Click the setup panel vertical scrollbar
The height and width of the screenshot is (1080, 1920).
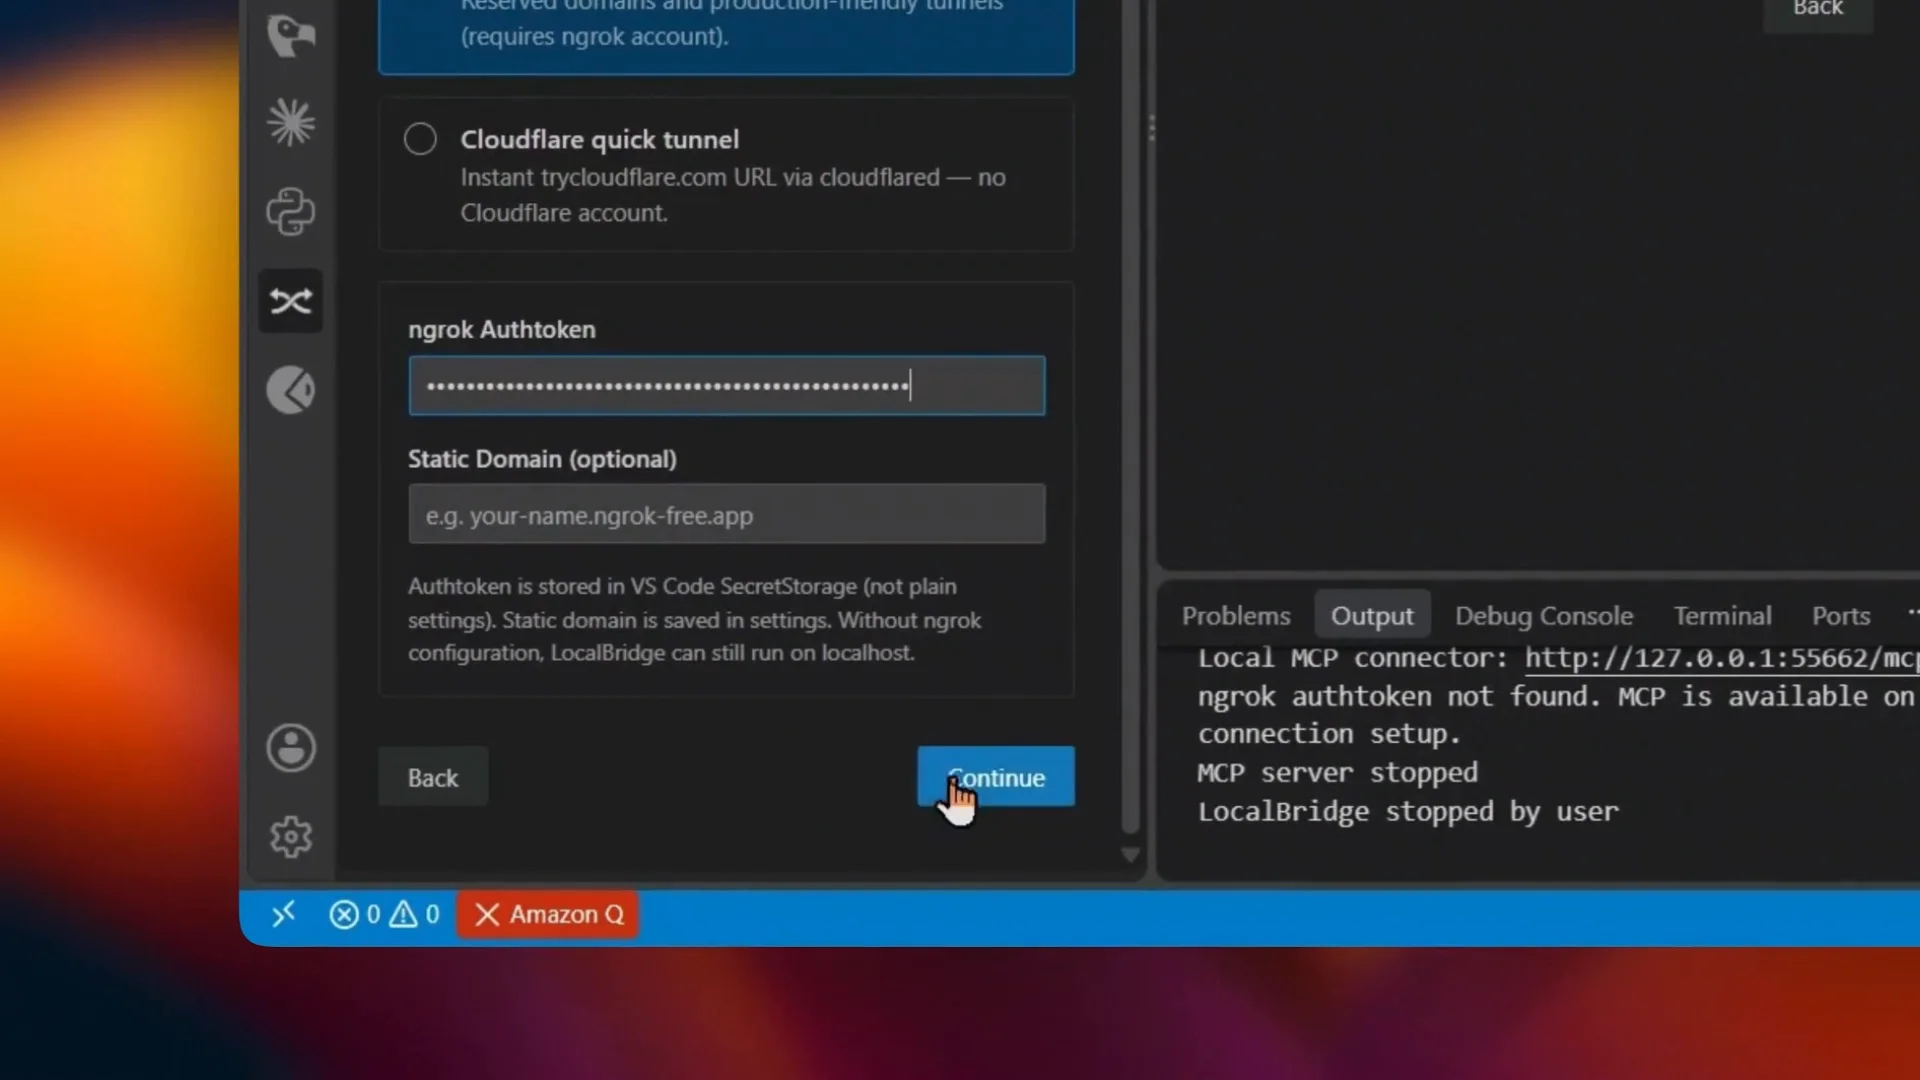click(x=1130, y=415)
